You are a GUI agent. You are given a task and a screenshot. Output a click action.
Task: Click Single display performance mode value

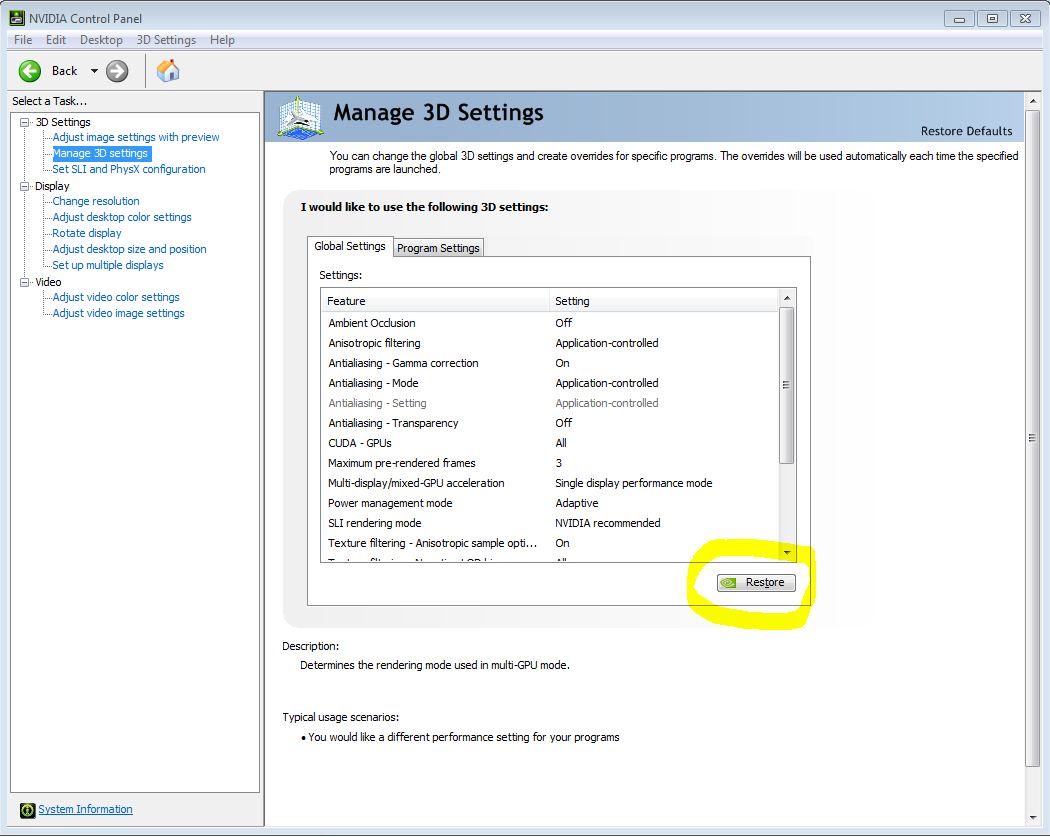click(x=633, y=483)
